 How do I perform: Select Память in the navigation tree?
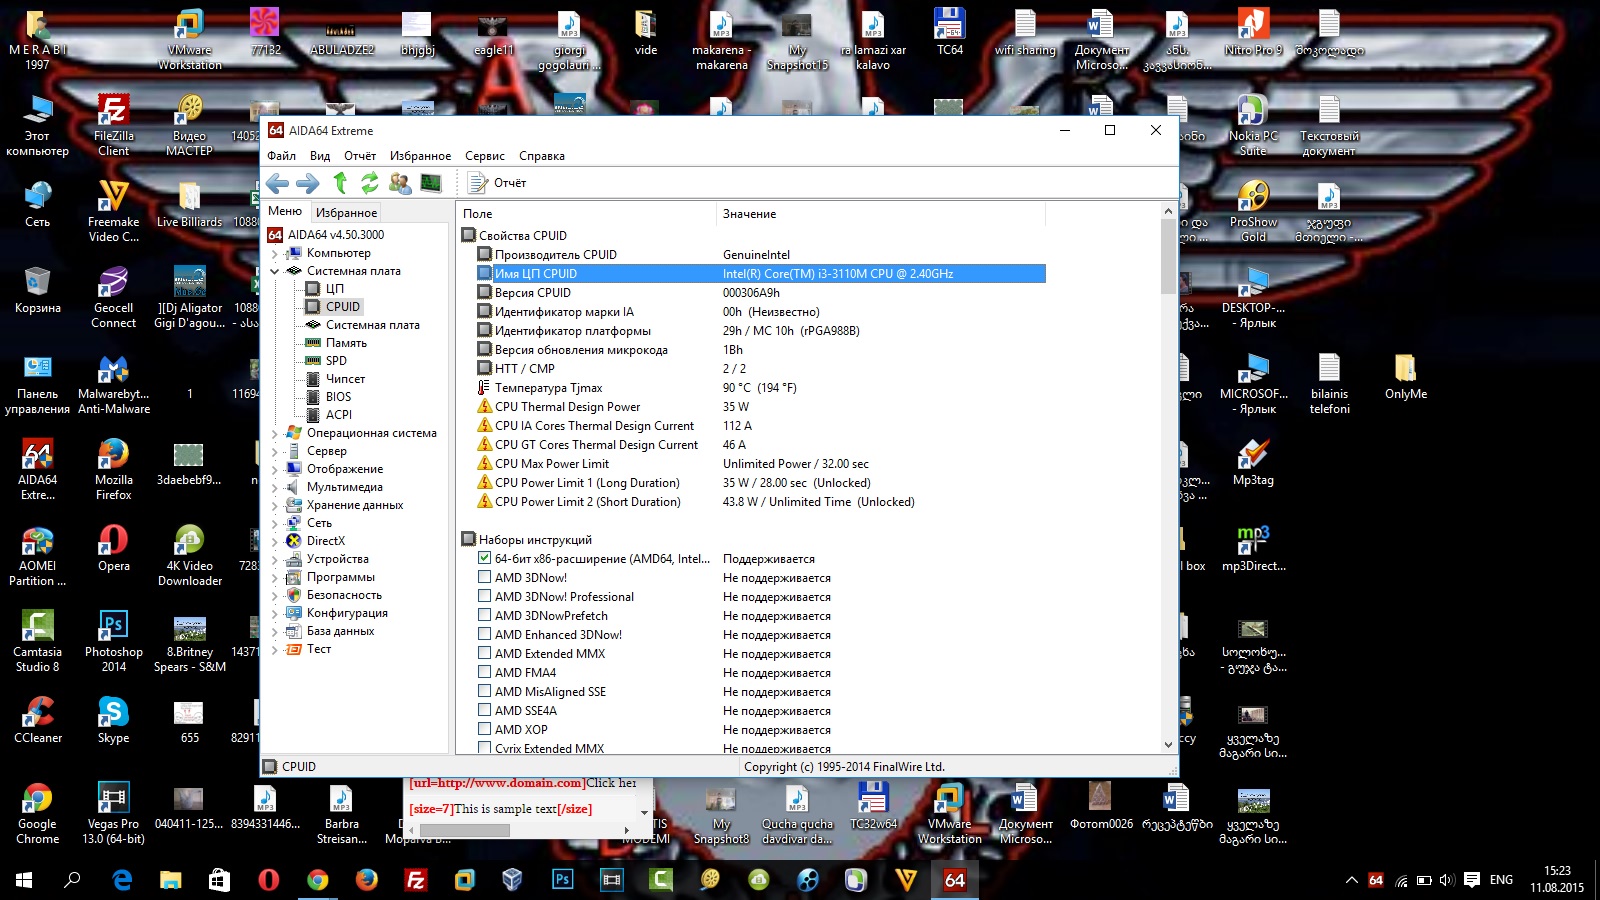point(346,343)
